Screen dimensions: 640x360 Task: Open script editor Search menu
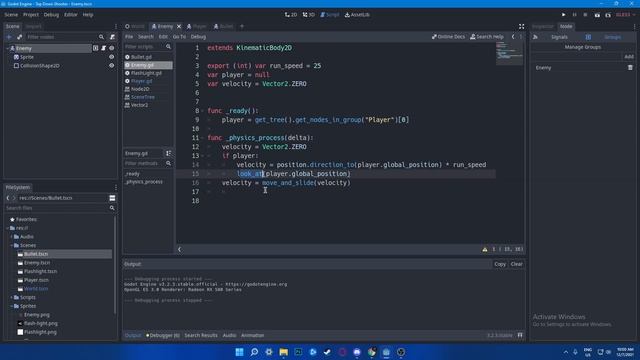click(145, 37)
